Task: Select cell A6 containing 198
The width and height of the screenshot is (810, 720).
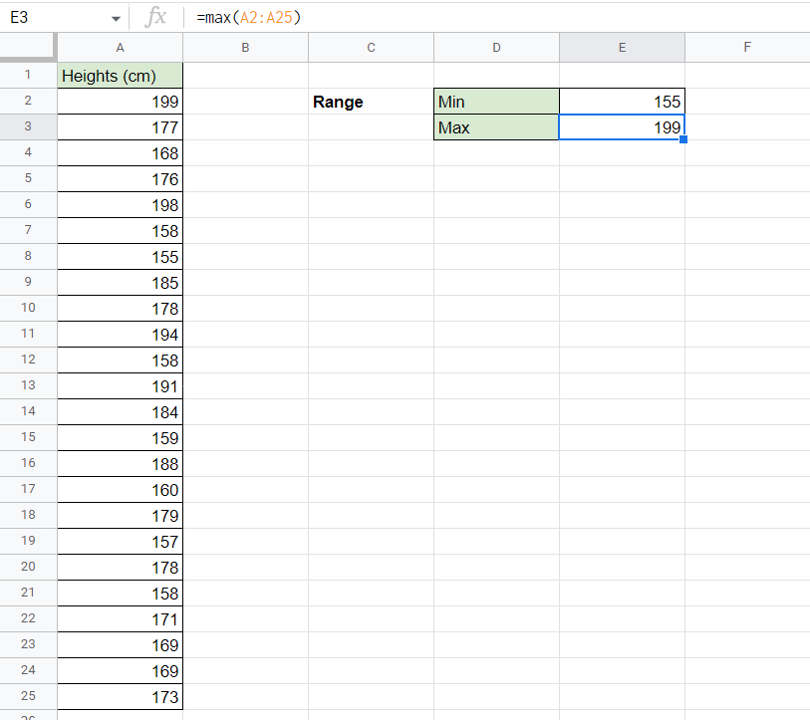Action: (120, 205)
